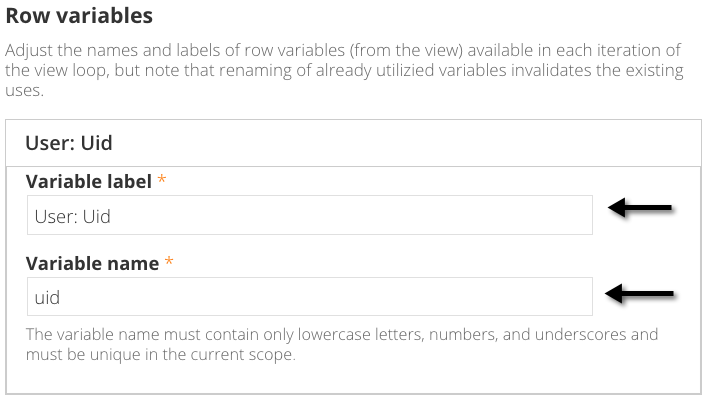Click the arrow pointing at Variable name field
710x402 pixels.
(642, 294)
